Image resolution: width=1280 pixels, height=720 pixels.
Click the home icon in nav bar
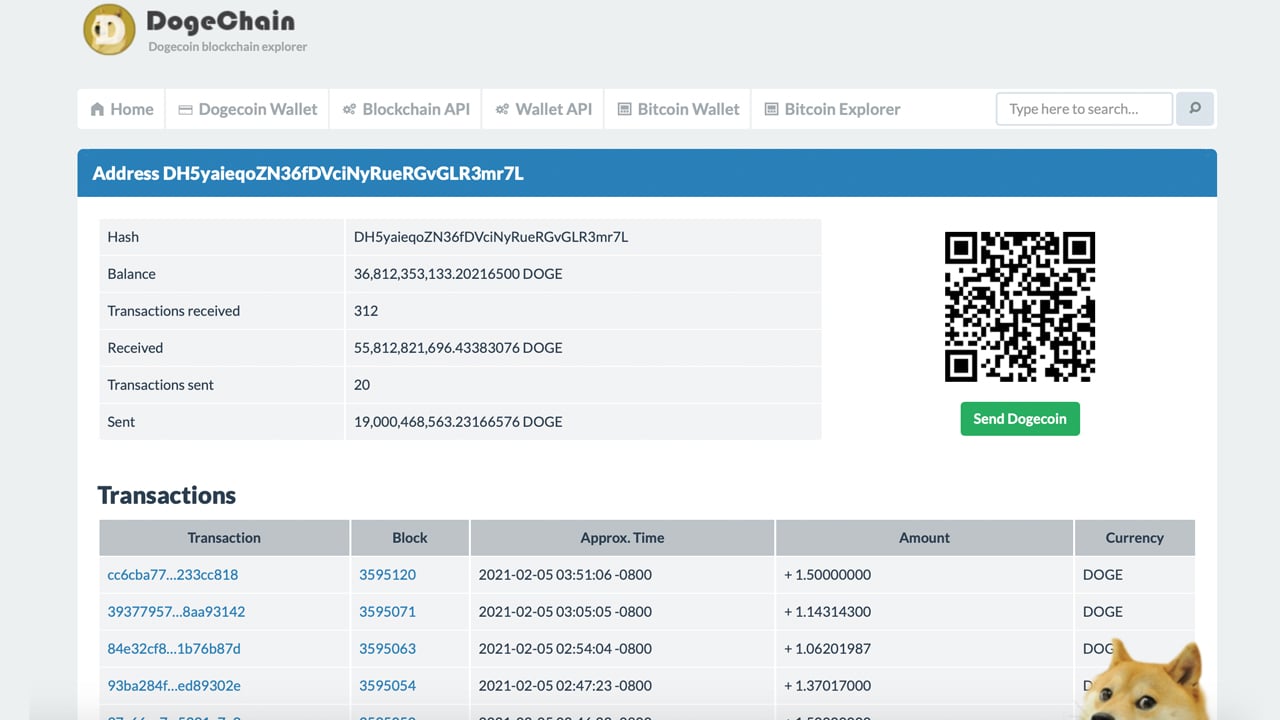pos(97,109)
